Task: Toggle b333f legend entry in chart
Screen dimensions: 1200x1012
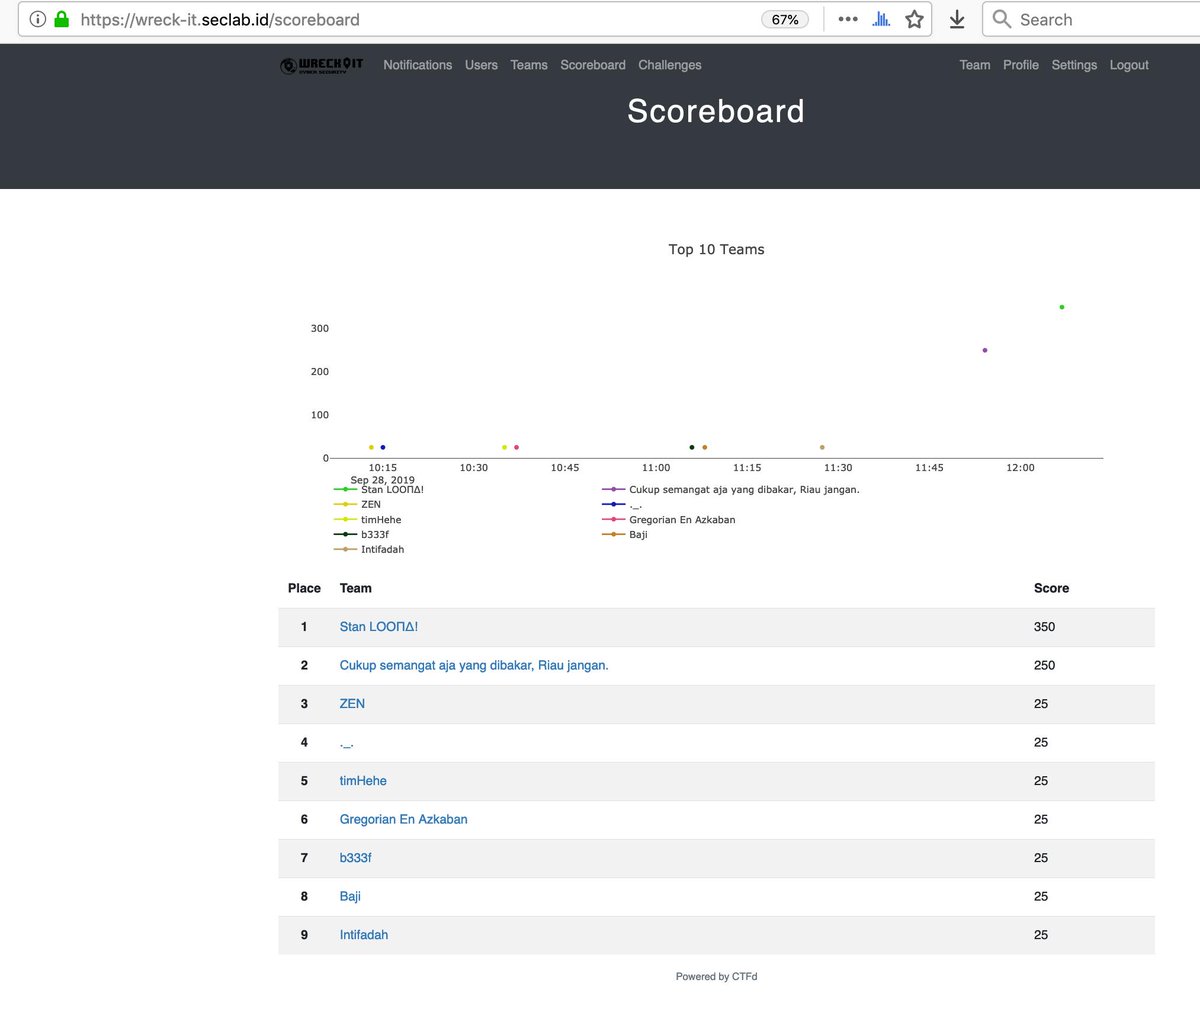Action: pos(361,535)
